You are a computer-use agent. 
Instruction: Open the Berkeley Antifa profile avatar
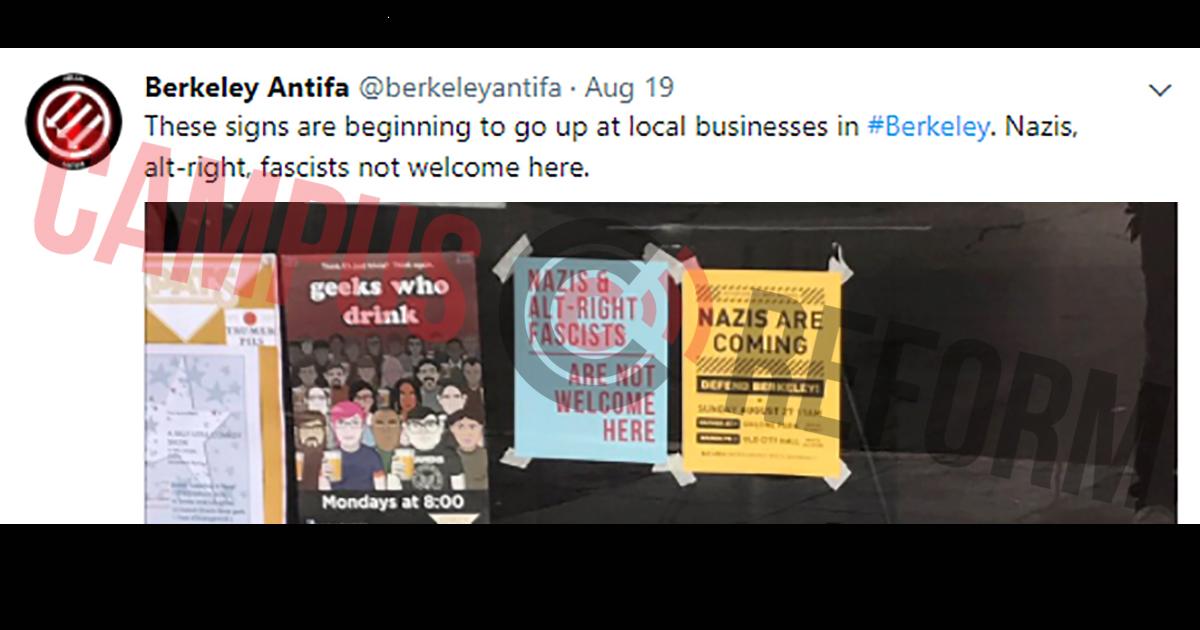74,122
